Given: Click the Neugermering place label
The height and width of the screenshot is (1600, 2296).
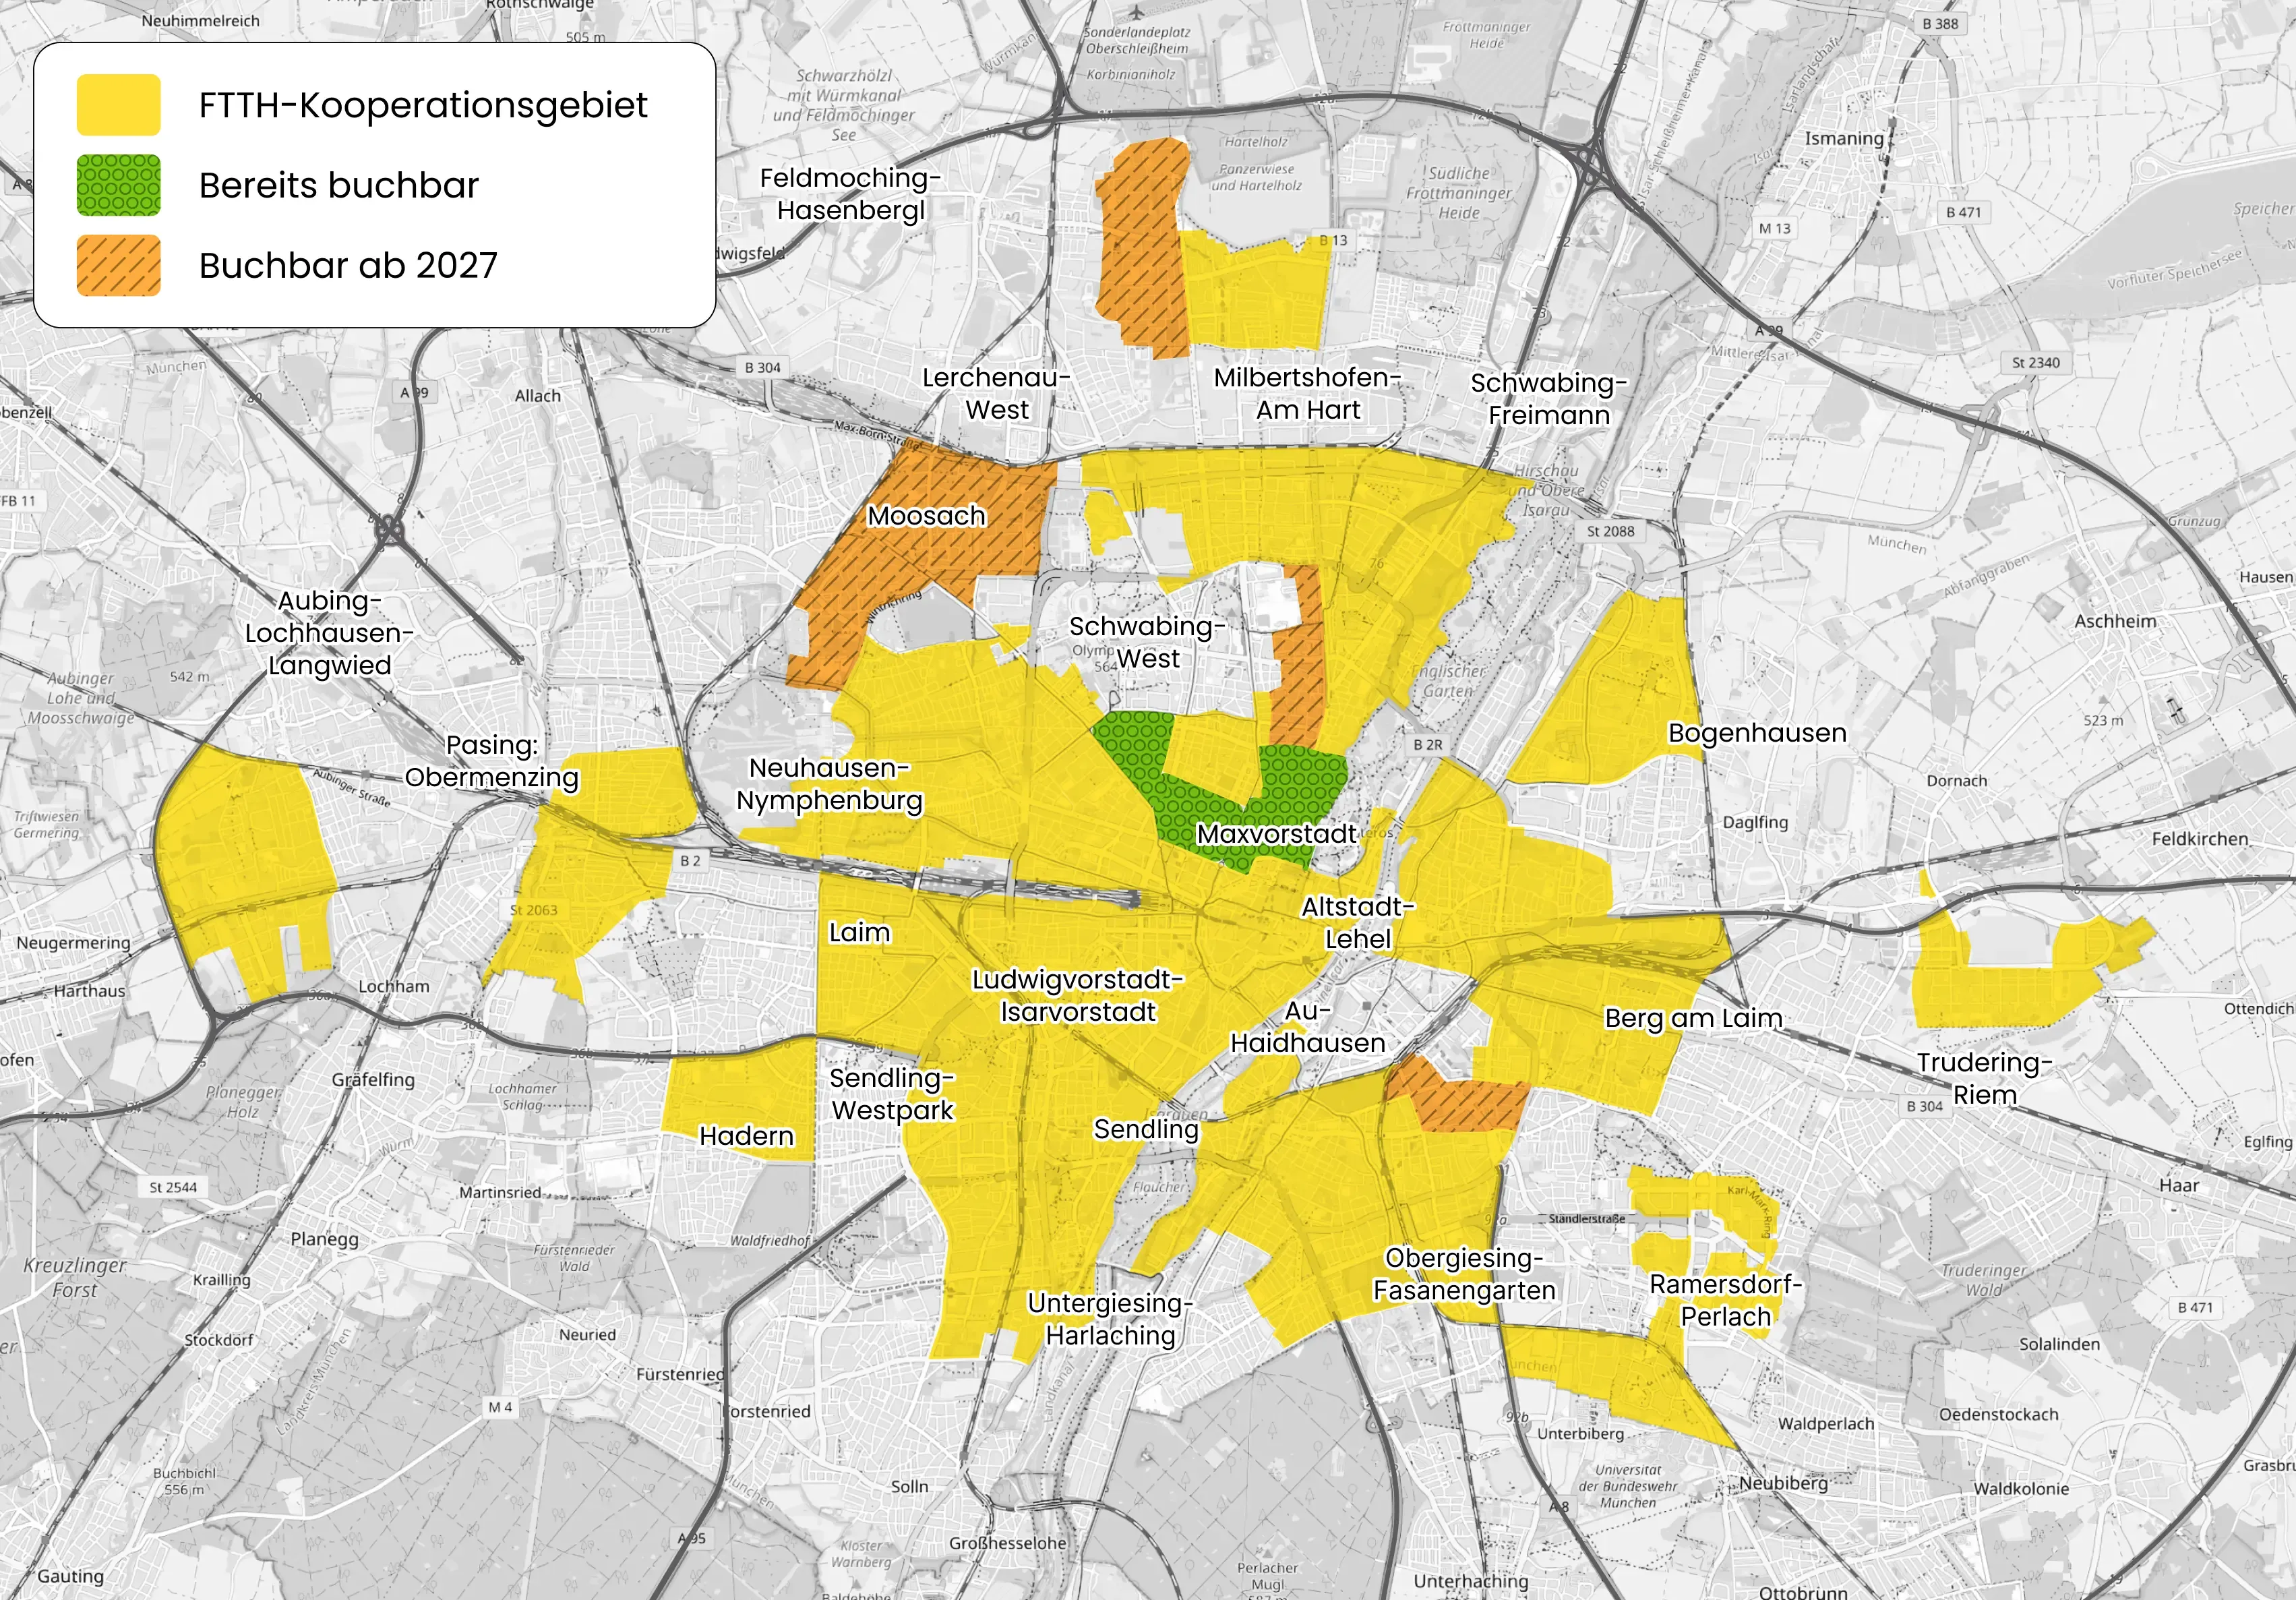Looking at the screenshot, I should click(73, 943).
